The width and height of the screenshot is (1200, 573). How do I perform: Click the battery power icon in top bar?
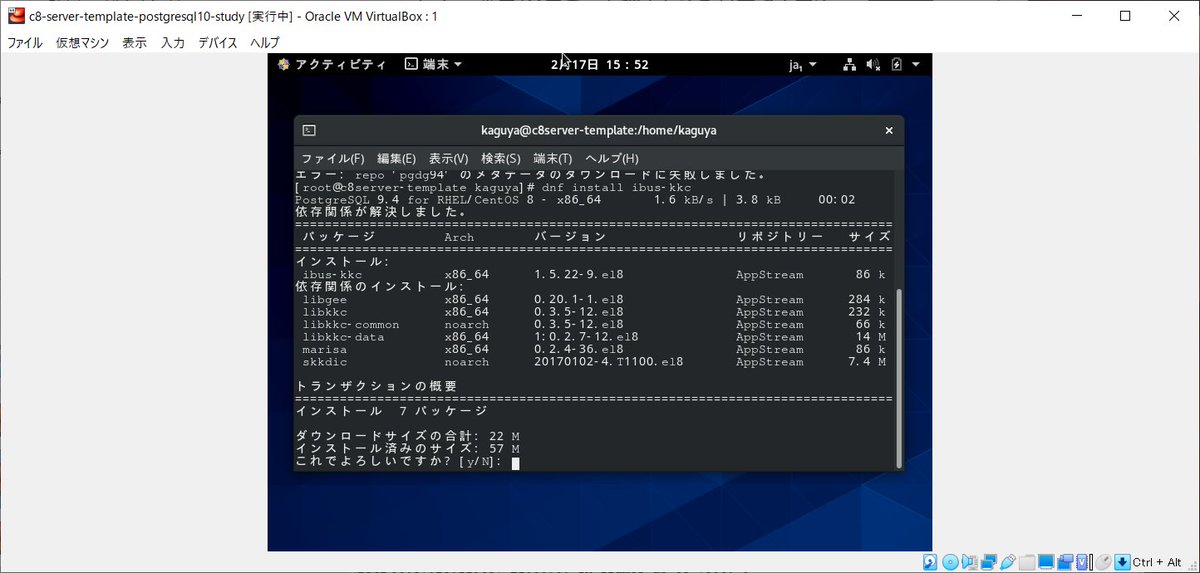896,64
